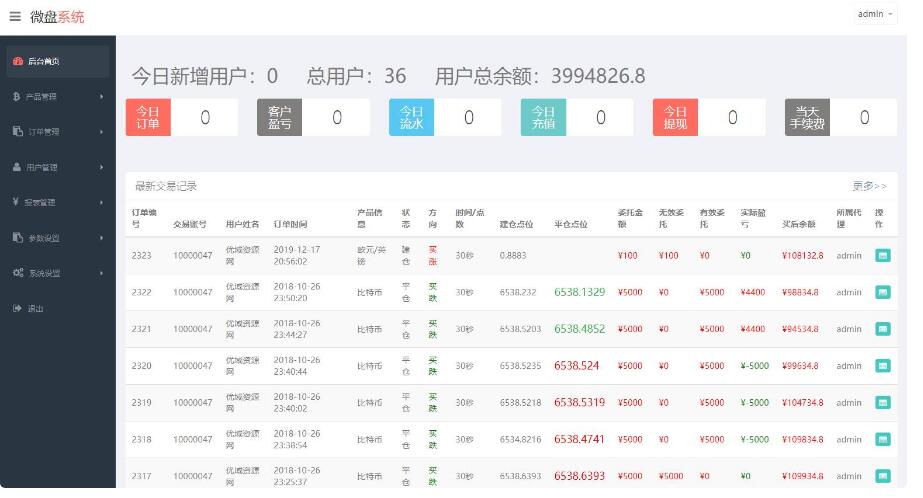The height and width of the screenshot is (498, 923).
Task: Click the 交易账号 column header
Action: tap(190, 224)
